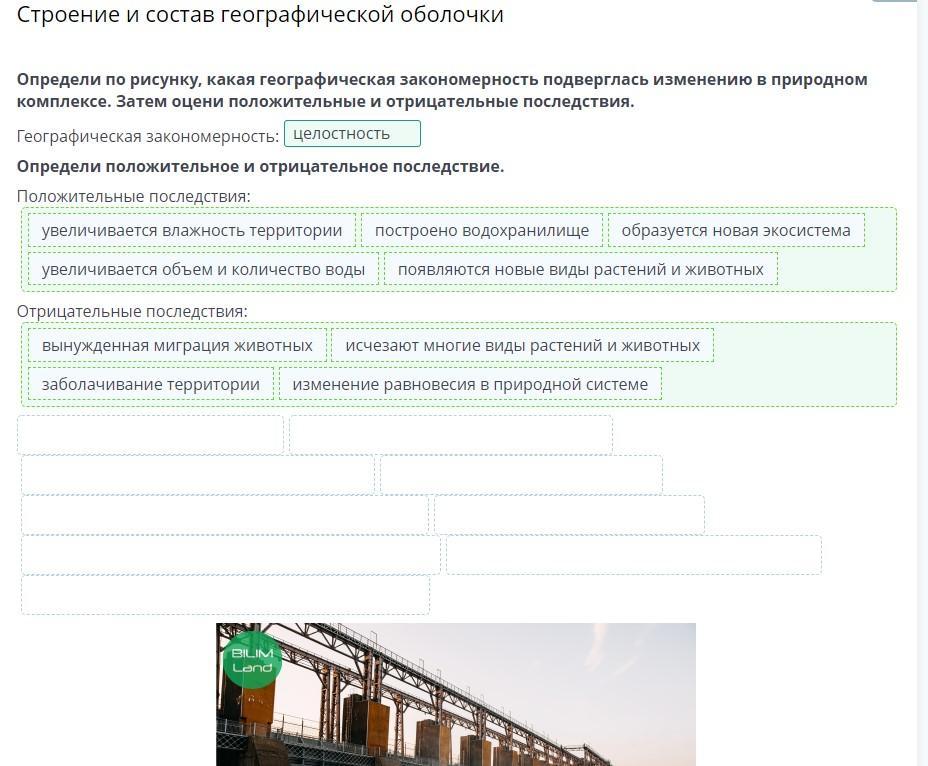Select 'построено водохранилище' chip
This screenshot has height=766, width=928.
(482, 230)
